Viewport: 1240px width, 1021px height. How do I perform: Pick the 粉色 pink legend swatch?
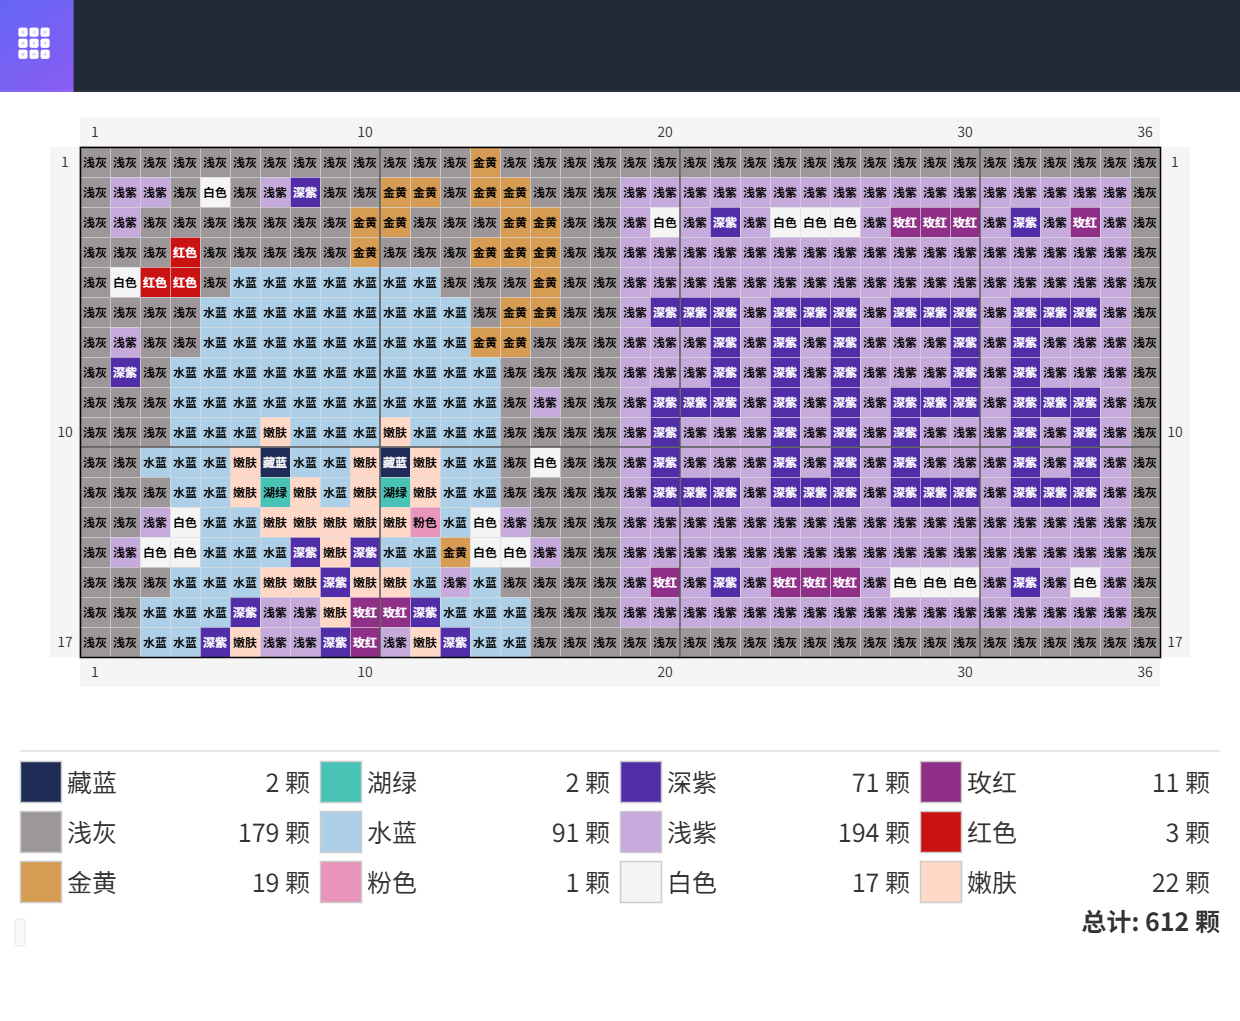(341, 882)
